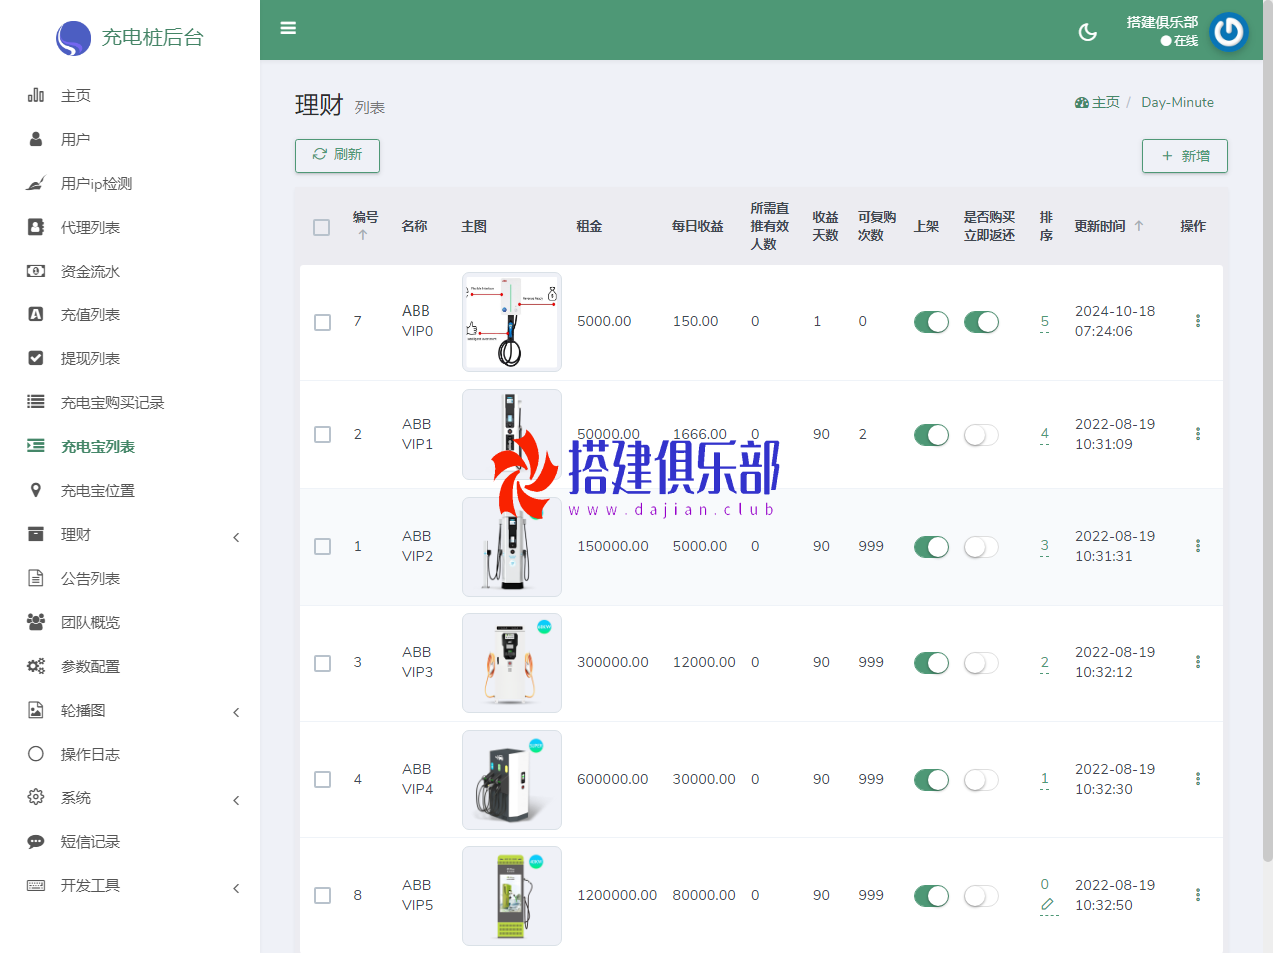Click the 短信记录 chat bubble icon

point(36,841)
